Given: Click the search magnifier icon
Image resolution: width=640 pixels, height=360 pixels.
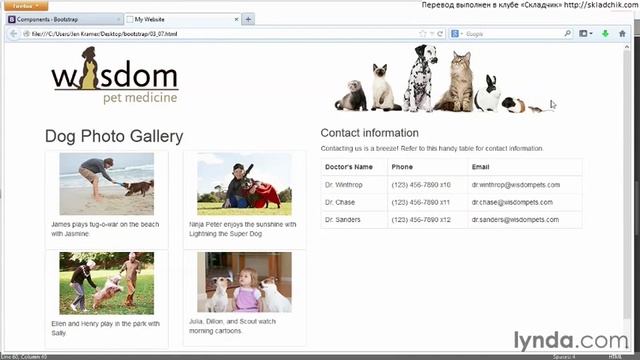Looking at the screenshot, I should (x=568, y=33).
